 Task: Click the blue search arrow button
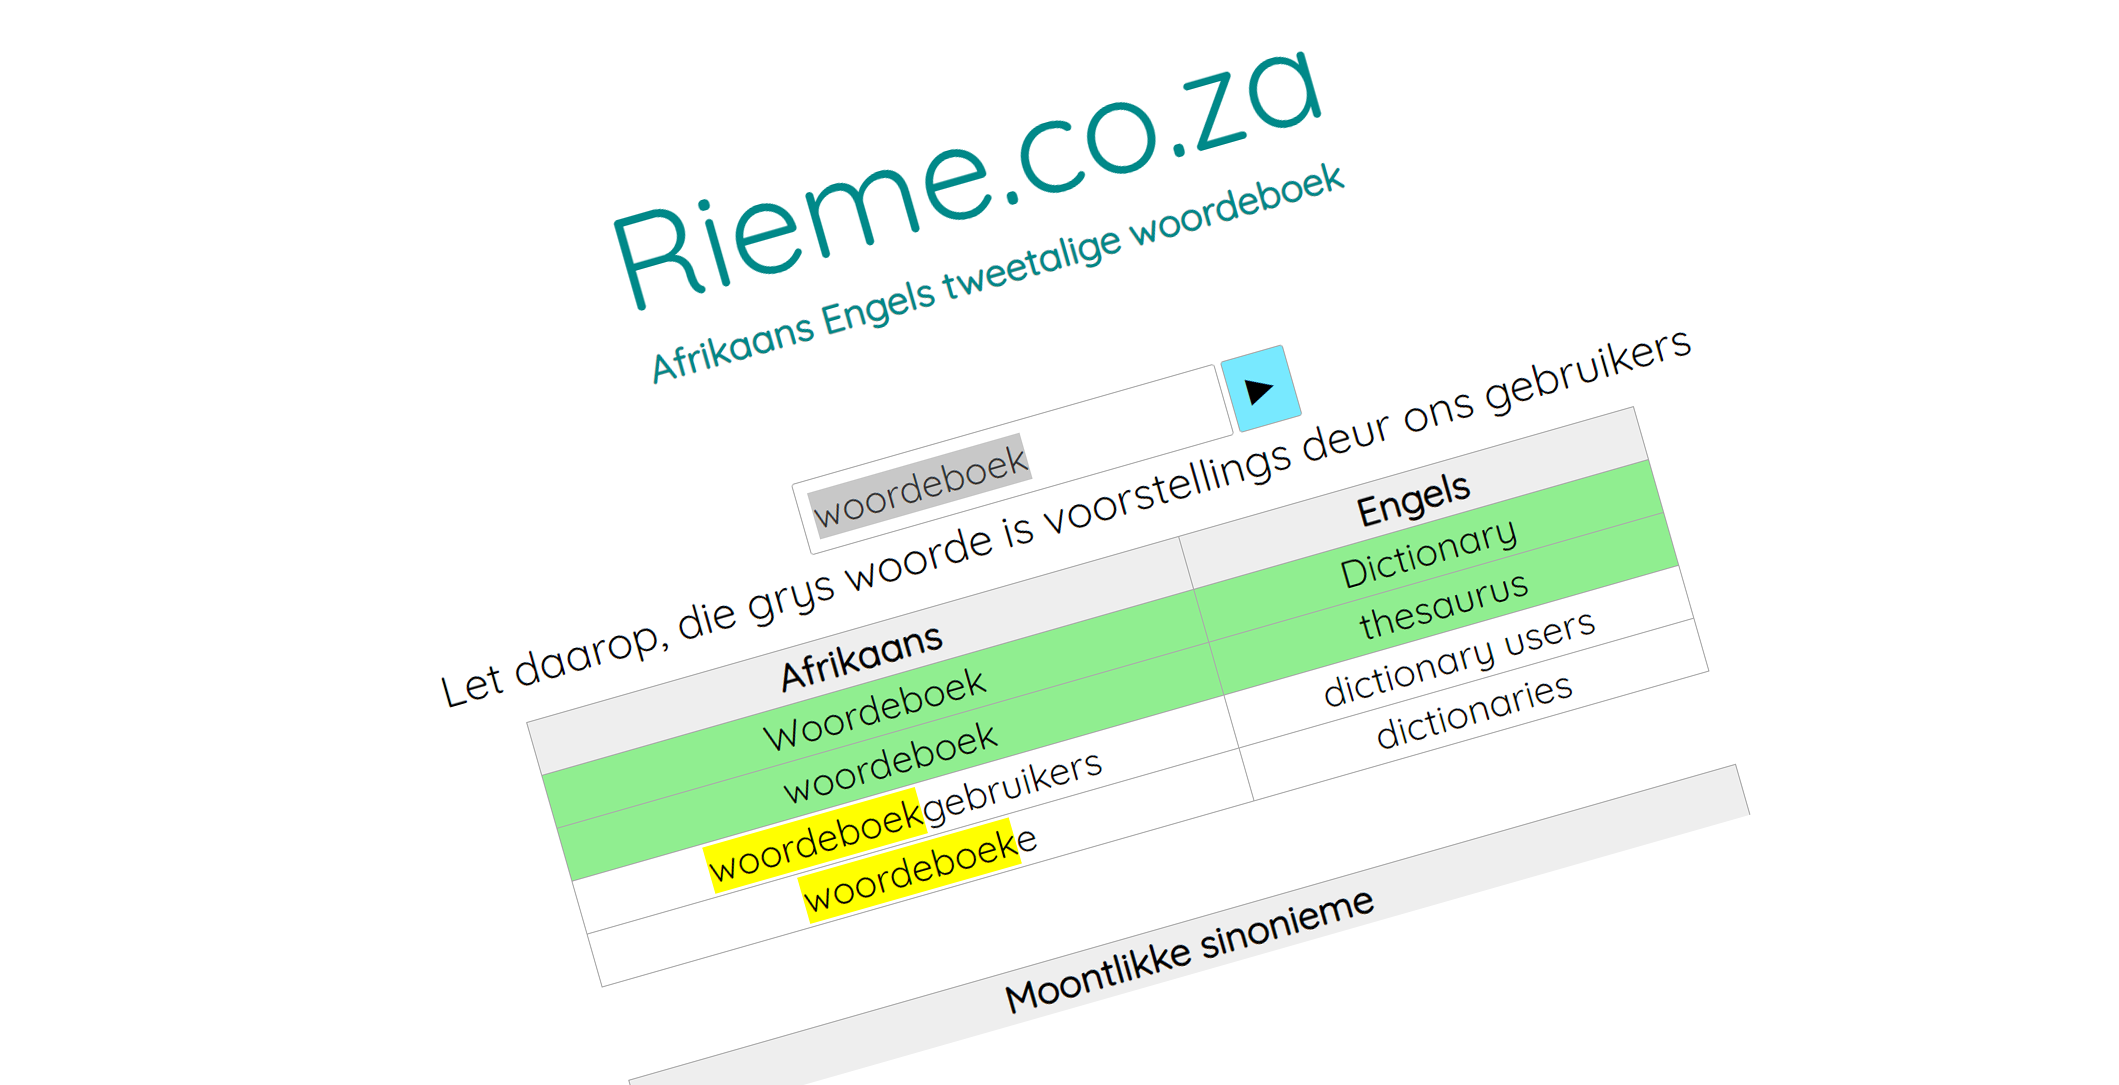pyautogui.click(x=1260, y=389)
